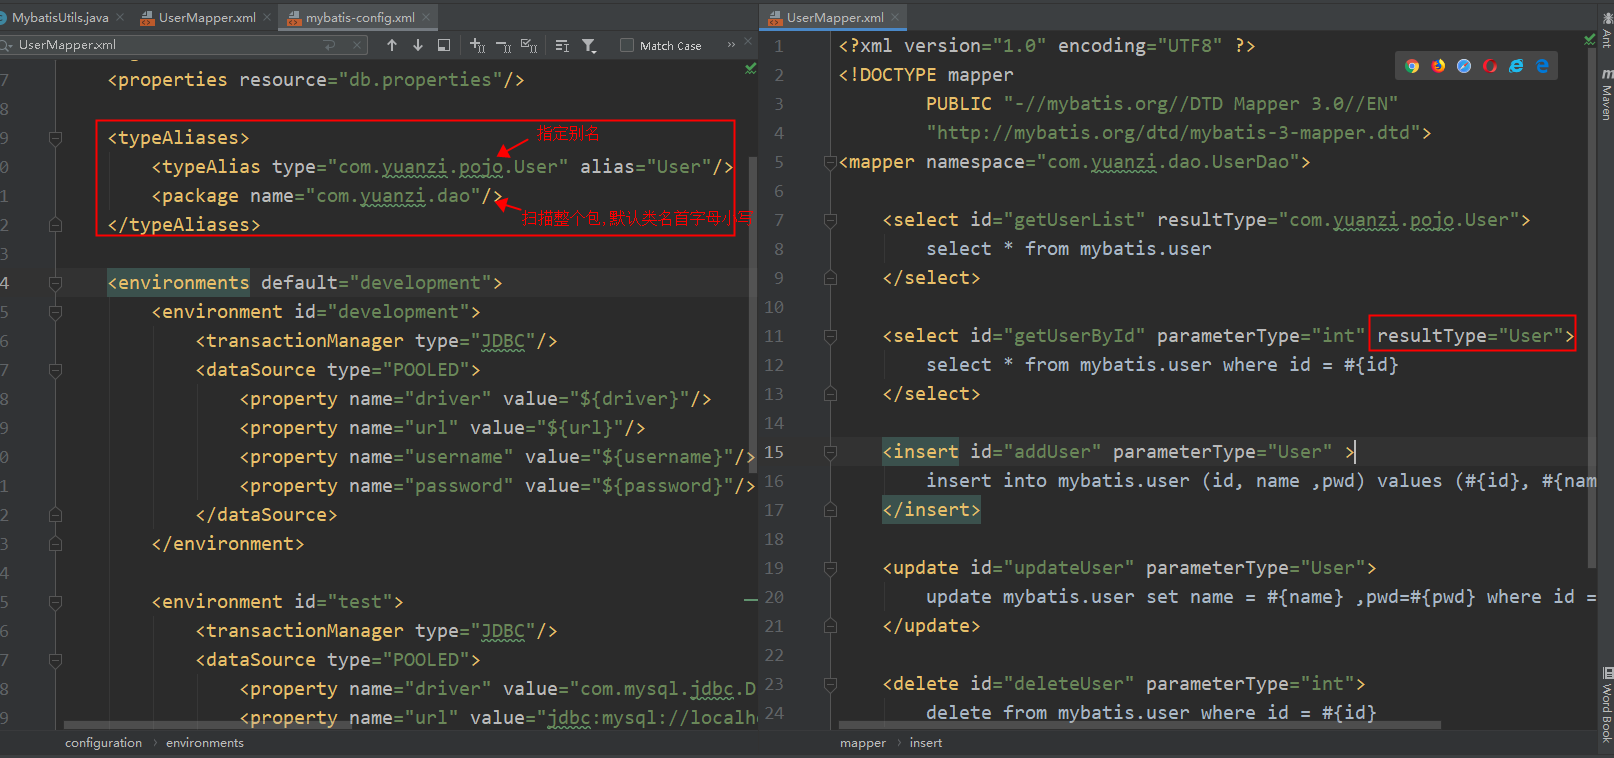
Task: Close the MybatisUtils.java tab
Action: (x=120, y=17)
